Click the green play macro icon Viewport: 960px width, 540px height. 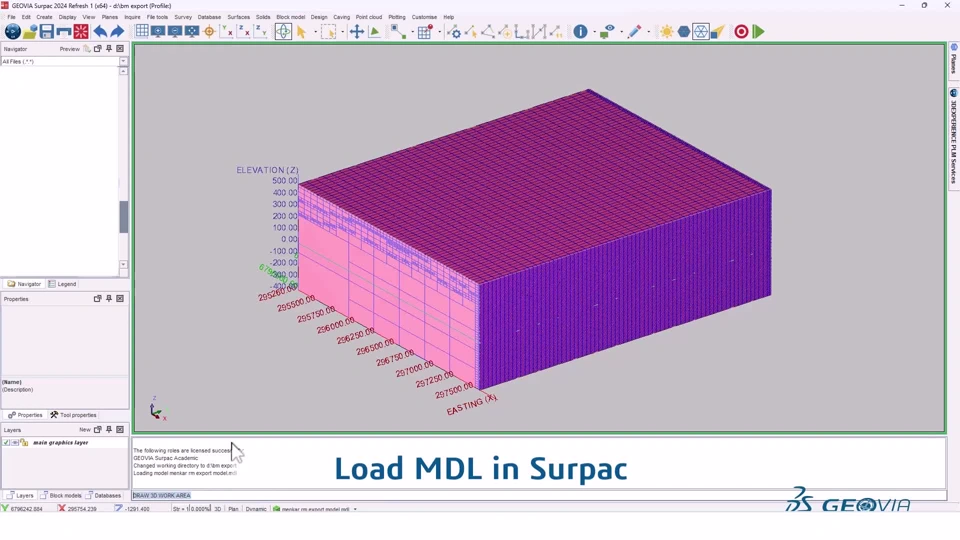pos(759,32)
